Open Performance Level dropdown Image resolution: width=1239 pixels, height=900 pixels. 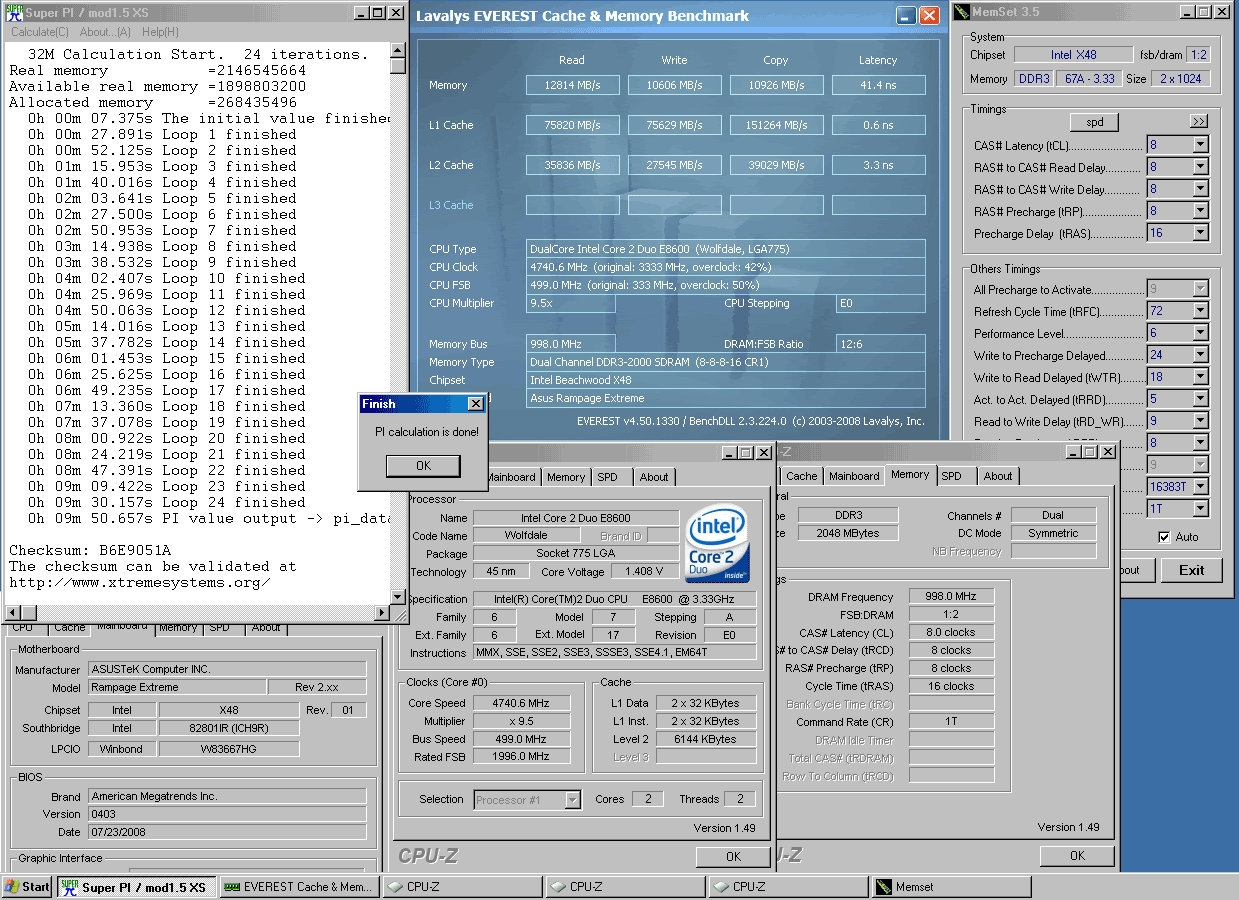coord(1200,334)
